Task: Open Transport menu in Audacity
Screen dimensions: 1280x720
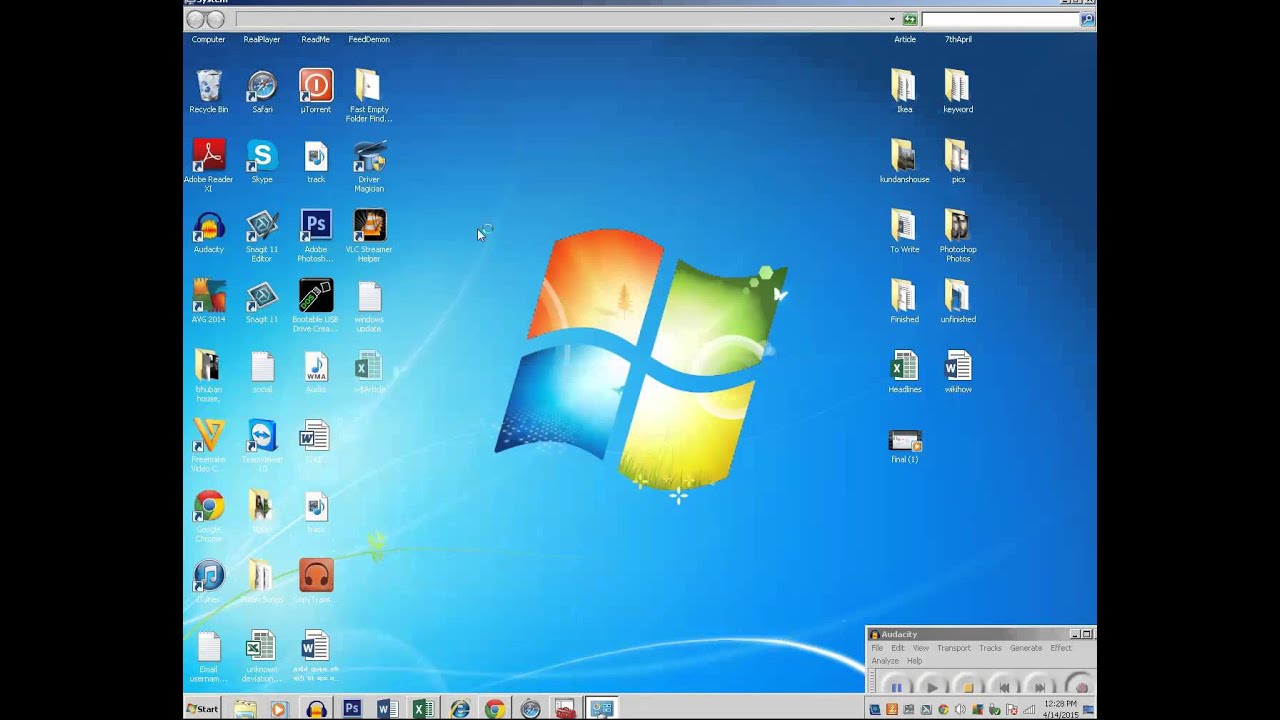Action: (x=954, y=648)
